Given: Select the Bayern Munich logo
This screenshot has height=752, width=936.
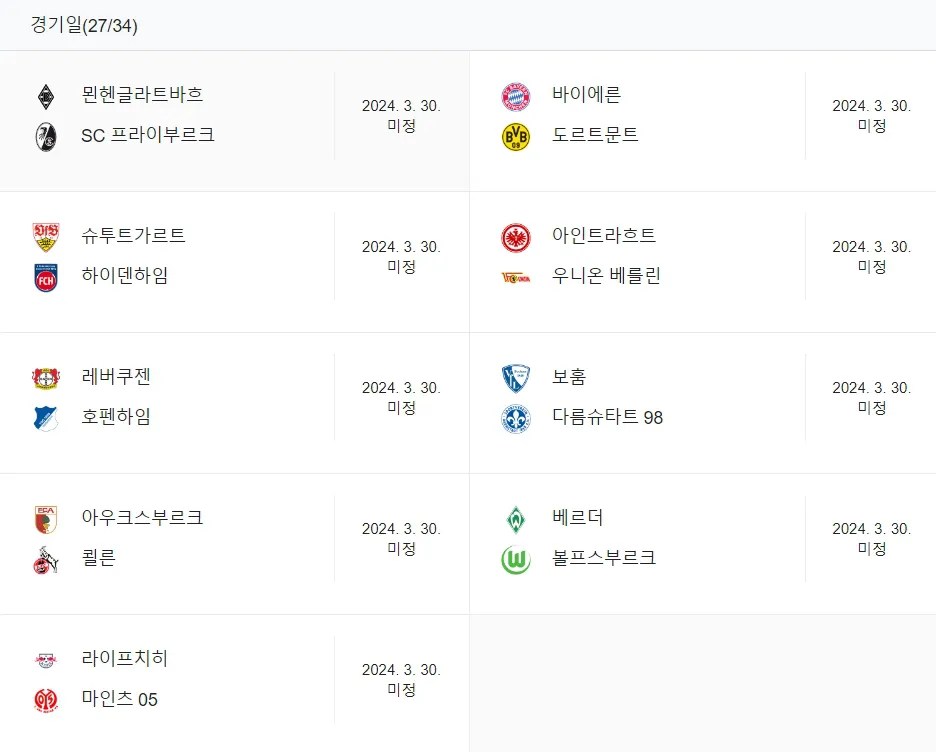Looking at the screenshot, I should click(516, 97).
